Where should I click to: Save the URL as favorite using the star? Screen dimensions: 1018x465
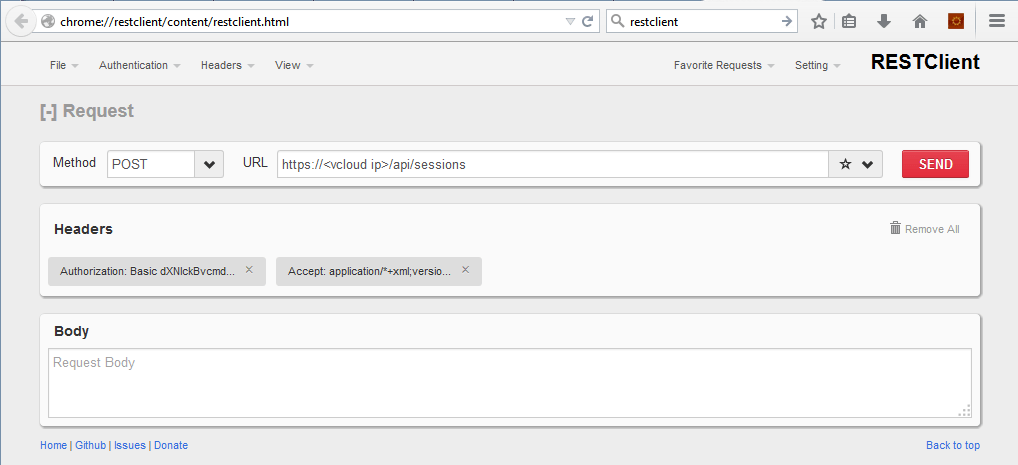click(x=845, y=164)
